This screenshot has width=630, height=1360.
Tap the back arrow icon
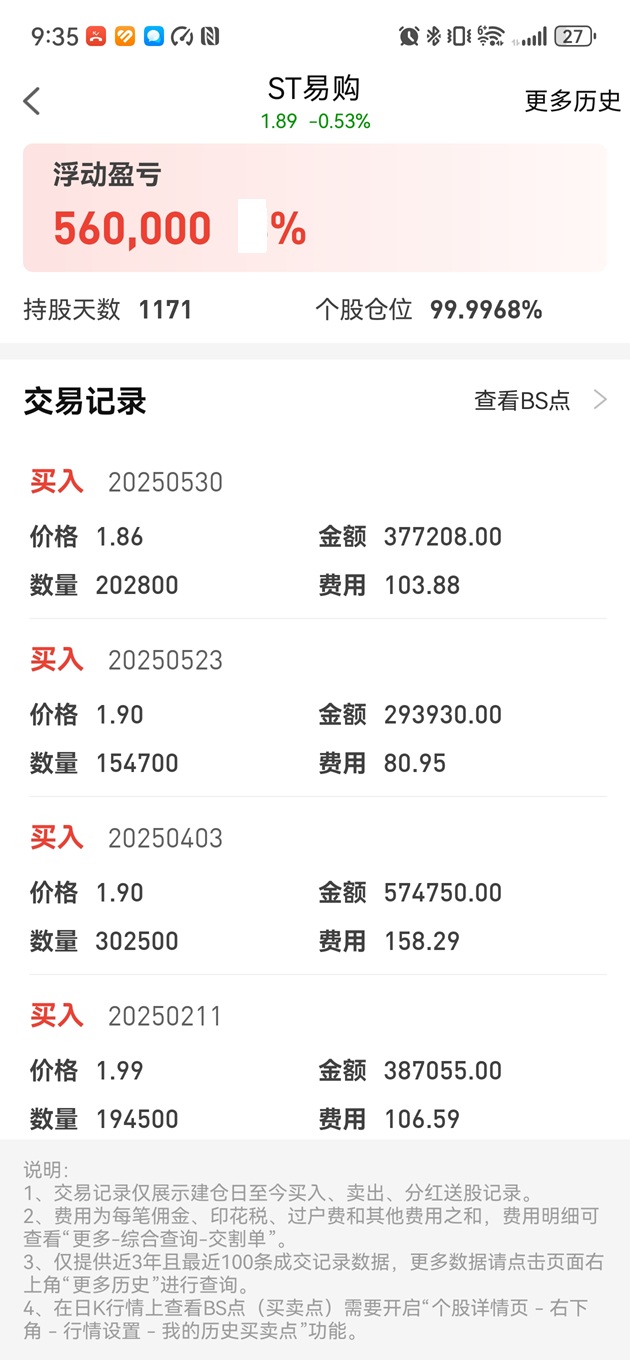pos(32,101)
